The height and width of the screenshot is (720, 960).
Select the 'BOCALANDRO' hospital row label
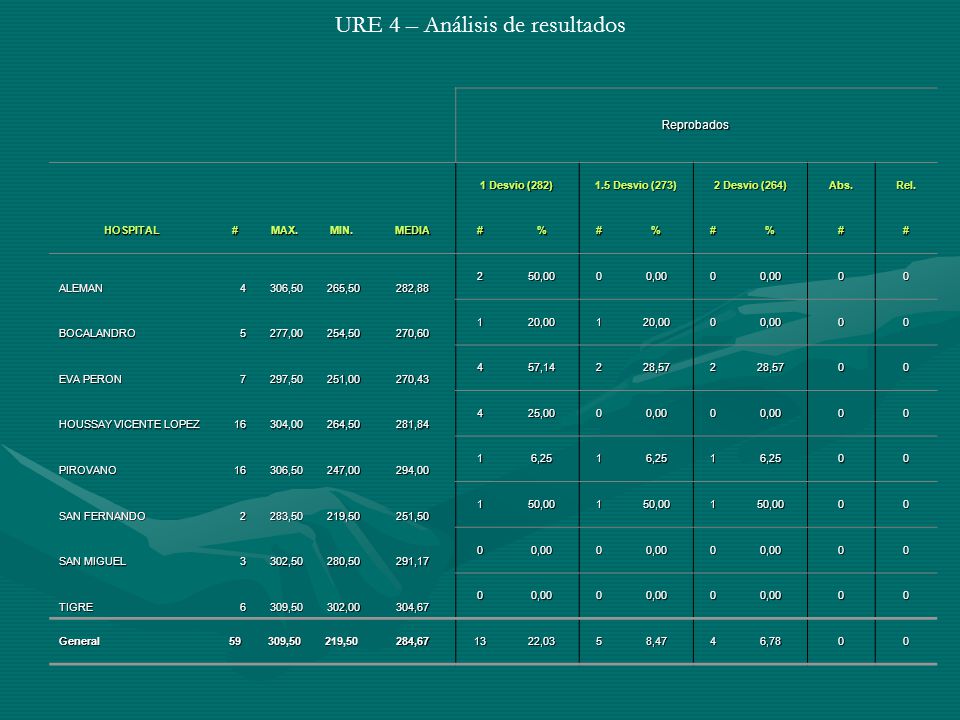click(97, 334)
